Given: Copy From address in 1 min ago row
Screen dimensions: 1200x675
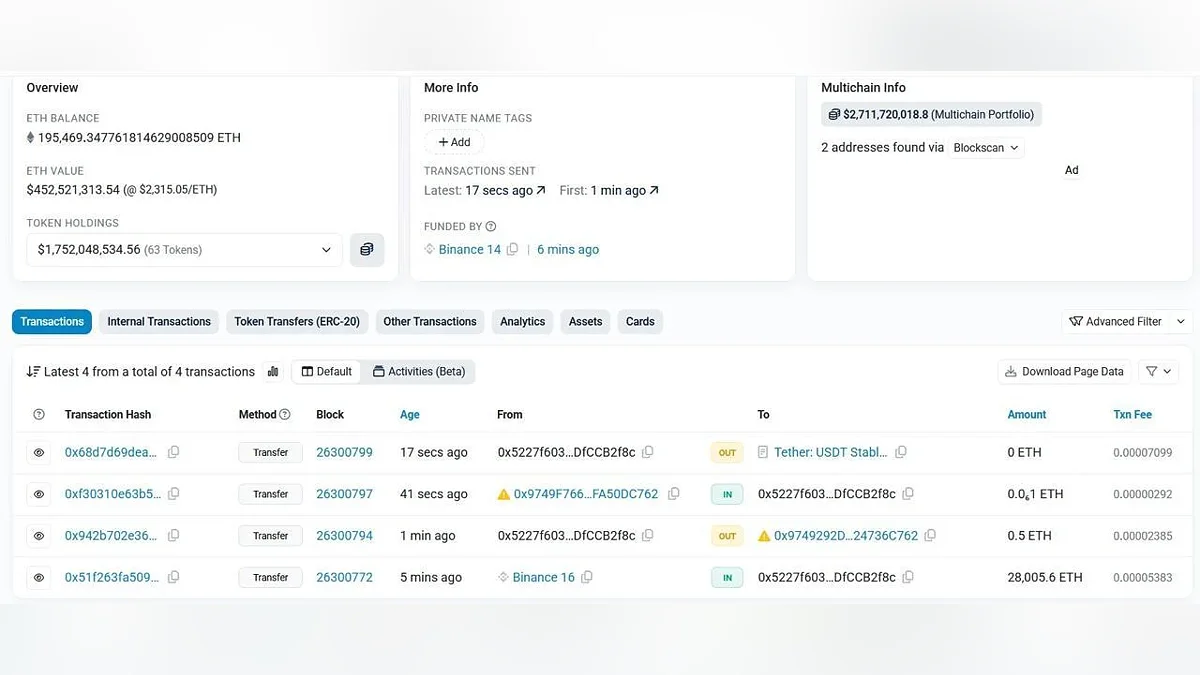Looking at the screenshot, I should [x=648, y=536].
